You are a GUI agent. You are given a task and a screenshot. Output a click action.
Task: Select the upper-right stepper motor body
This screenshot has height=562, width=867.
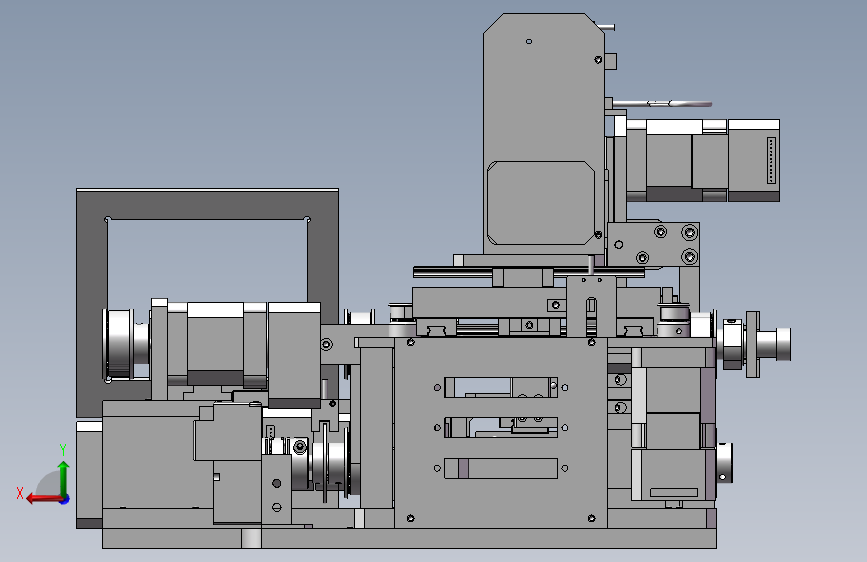coord(702,160)
